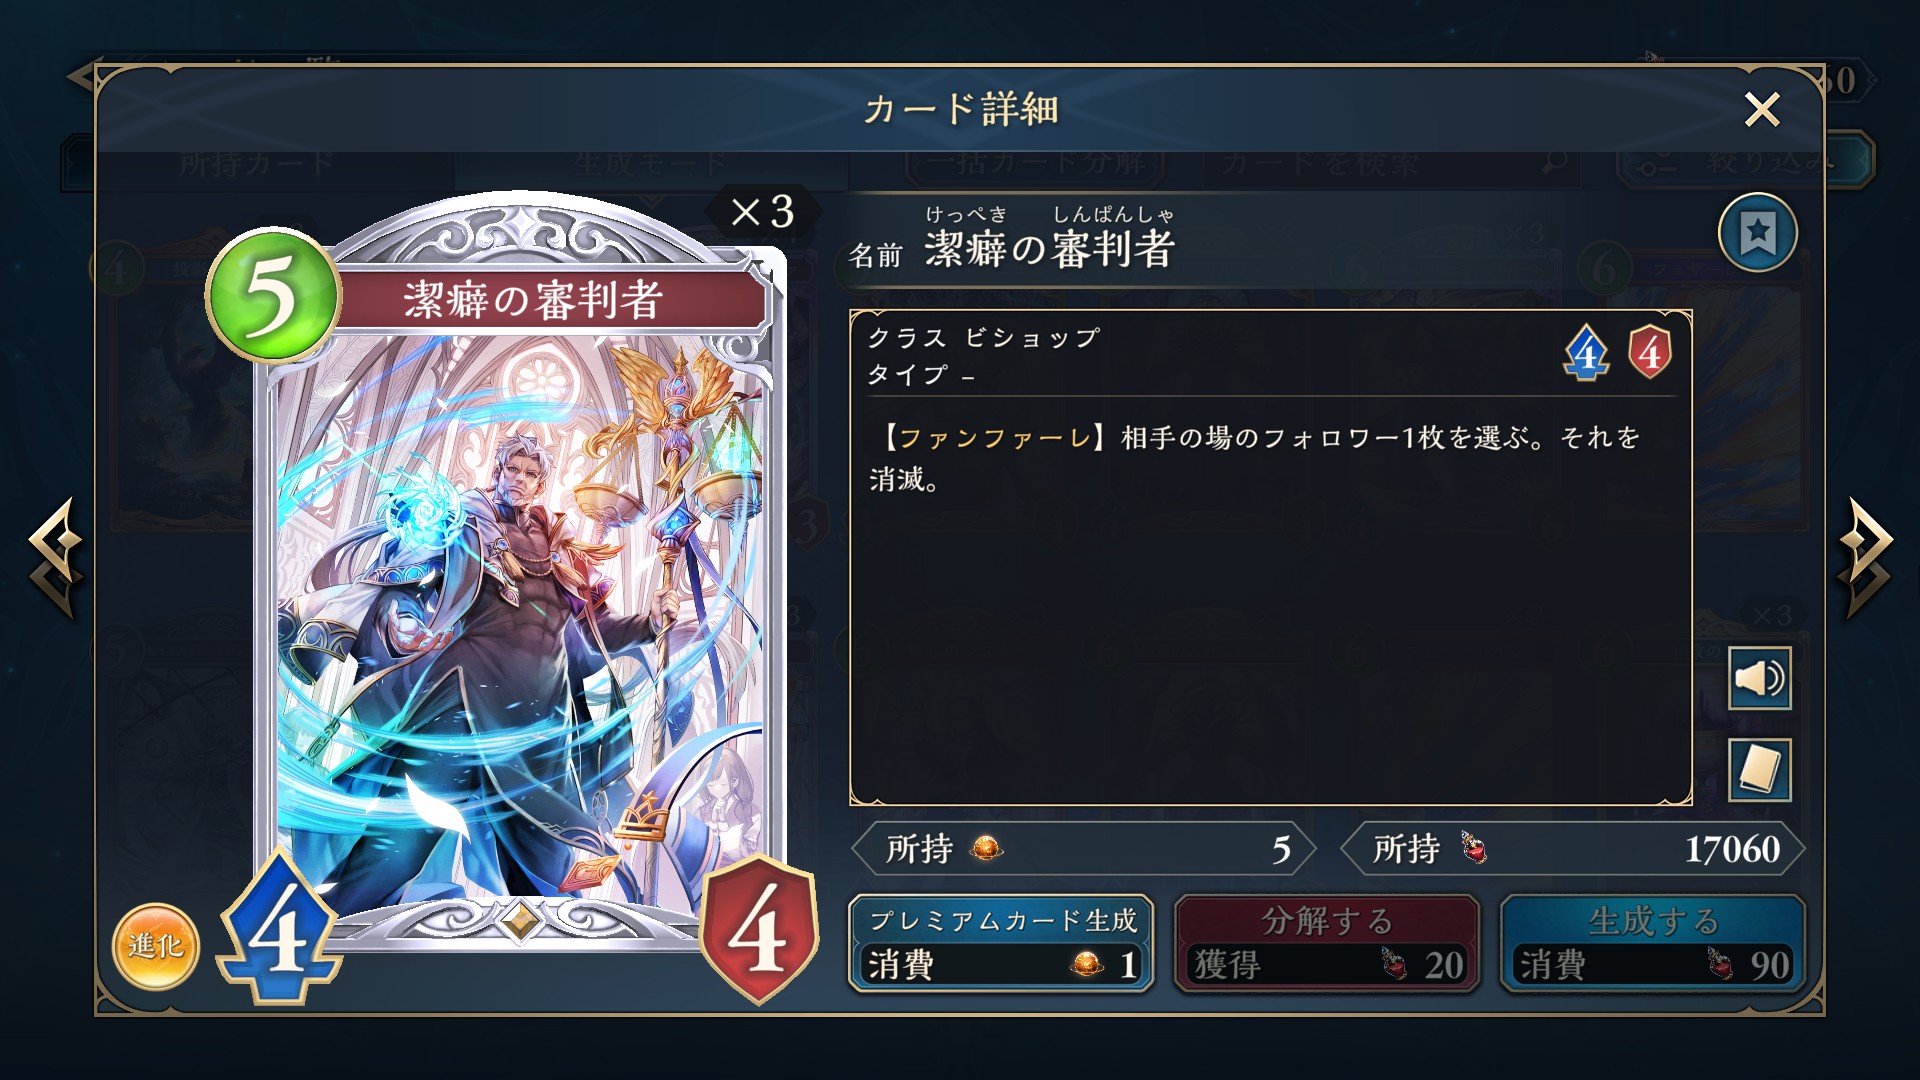Screen dimensions: 1920x1080
Task: Click the ×3 owned copies indicator
Action: point(763,212)
